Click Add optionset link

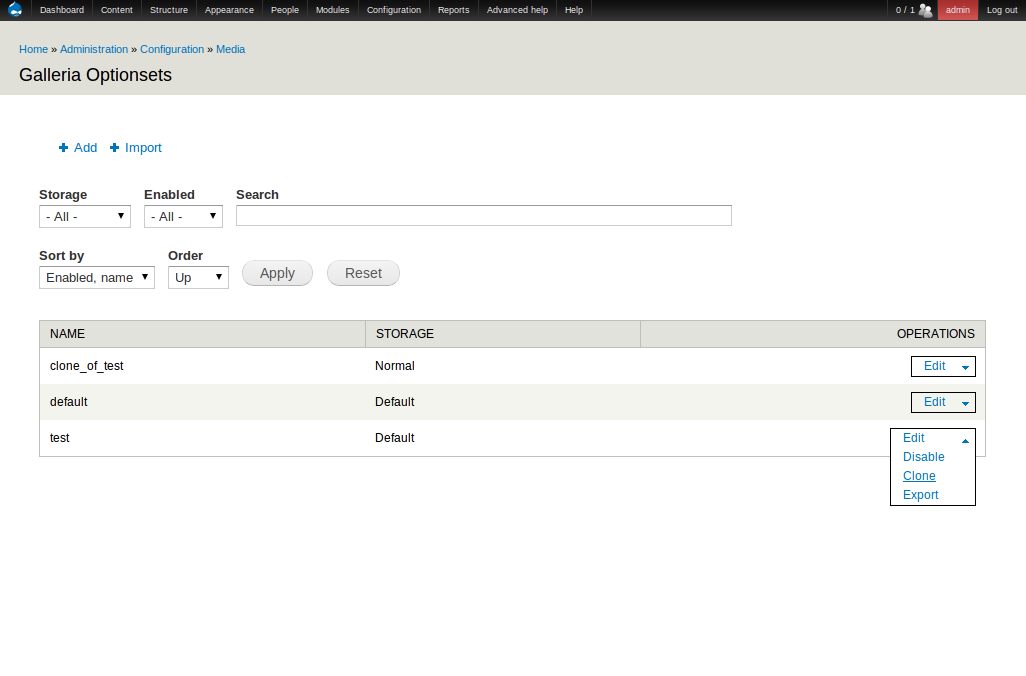[x=85, y=148]
